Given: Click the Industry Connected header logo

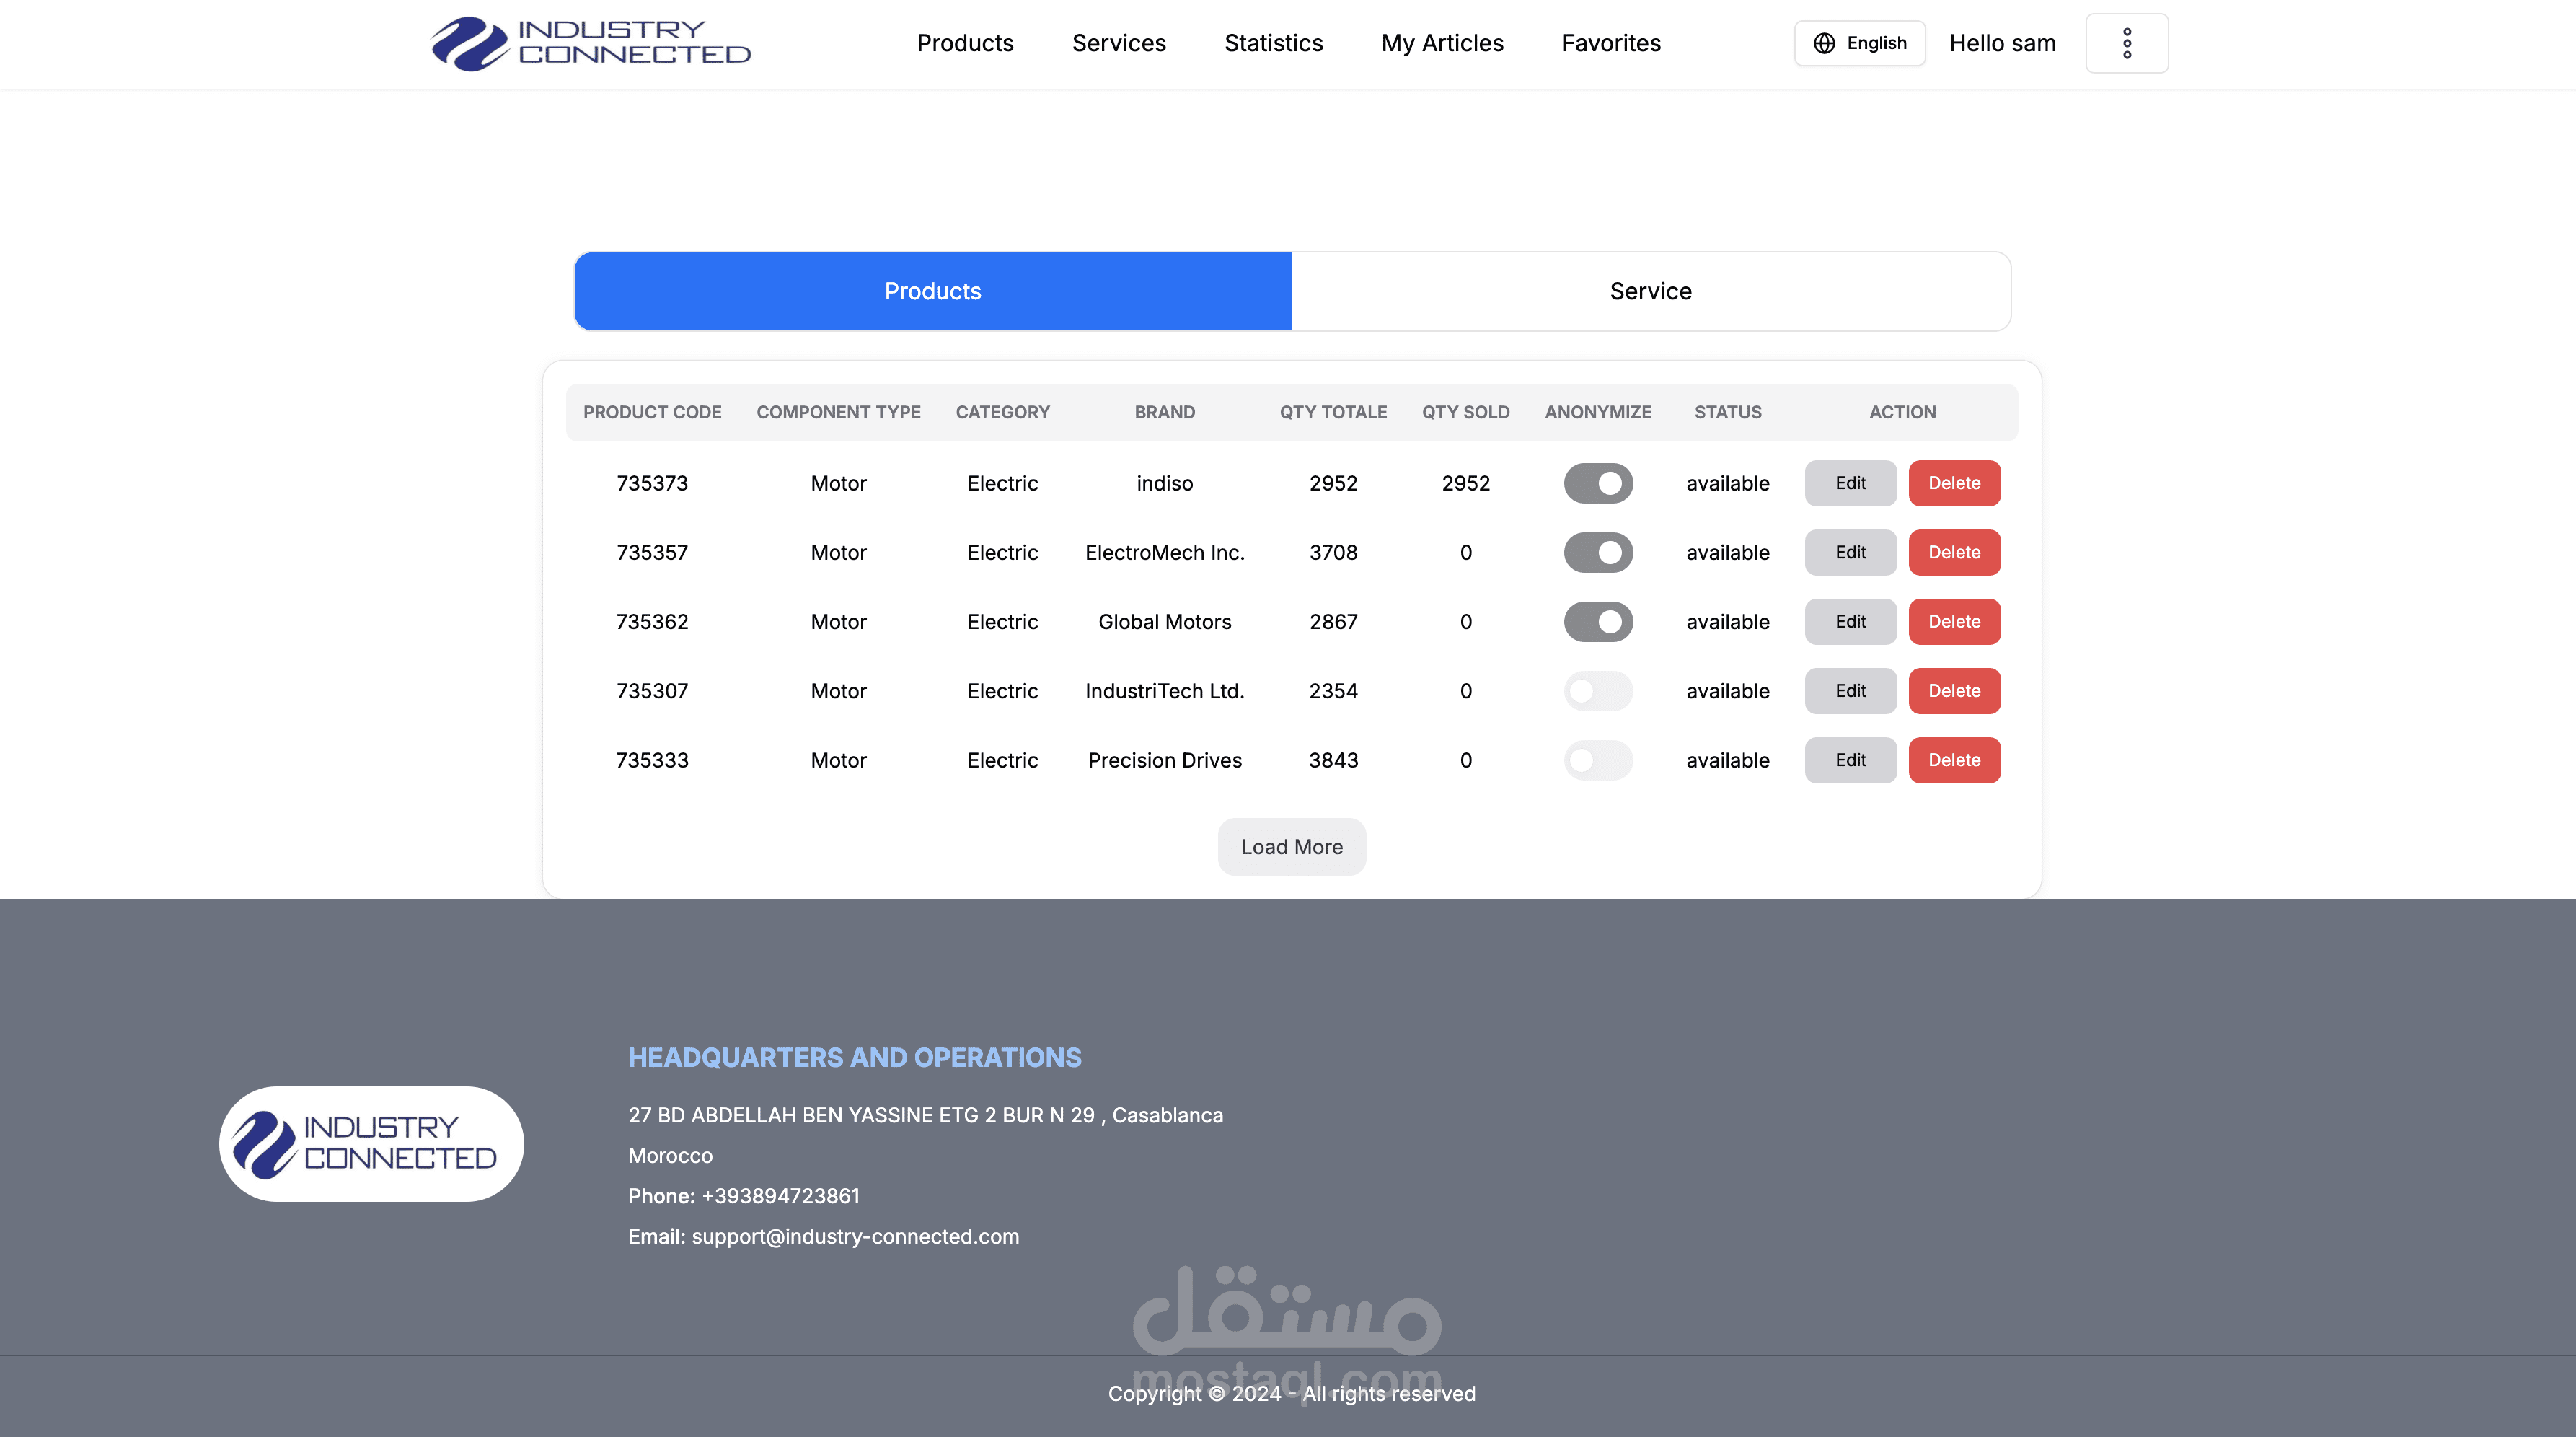Looking at the screenshot, I should click(x=590, y=43).
